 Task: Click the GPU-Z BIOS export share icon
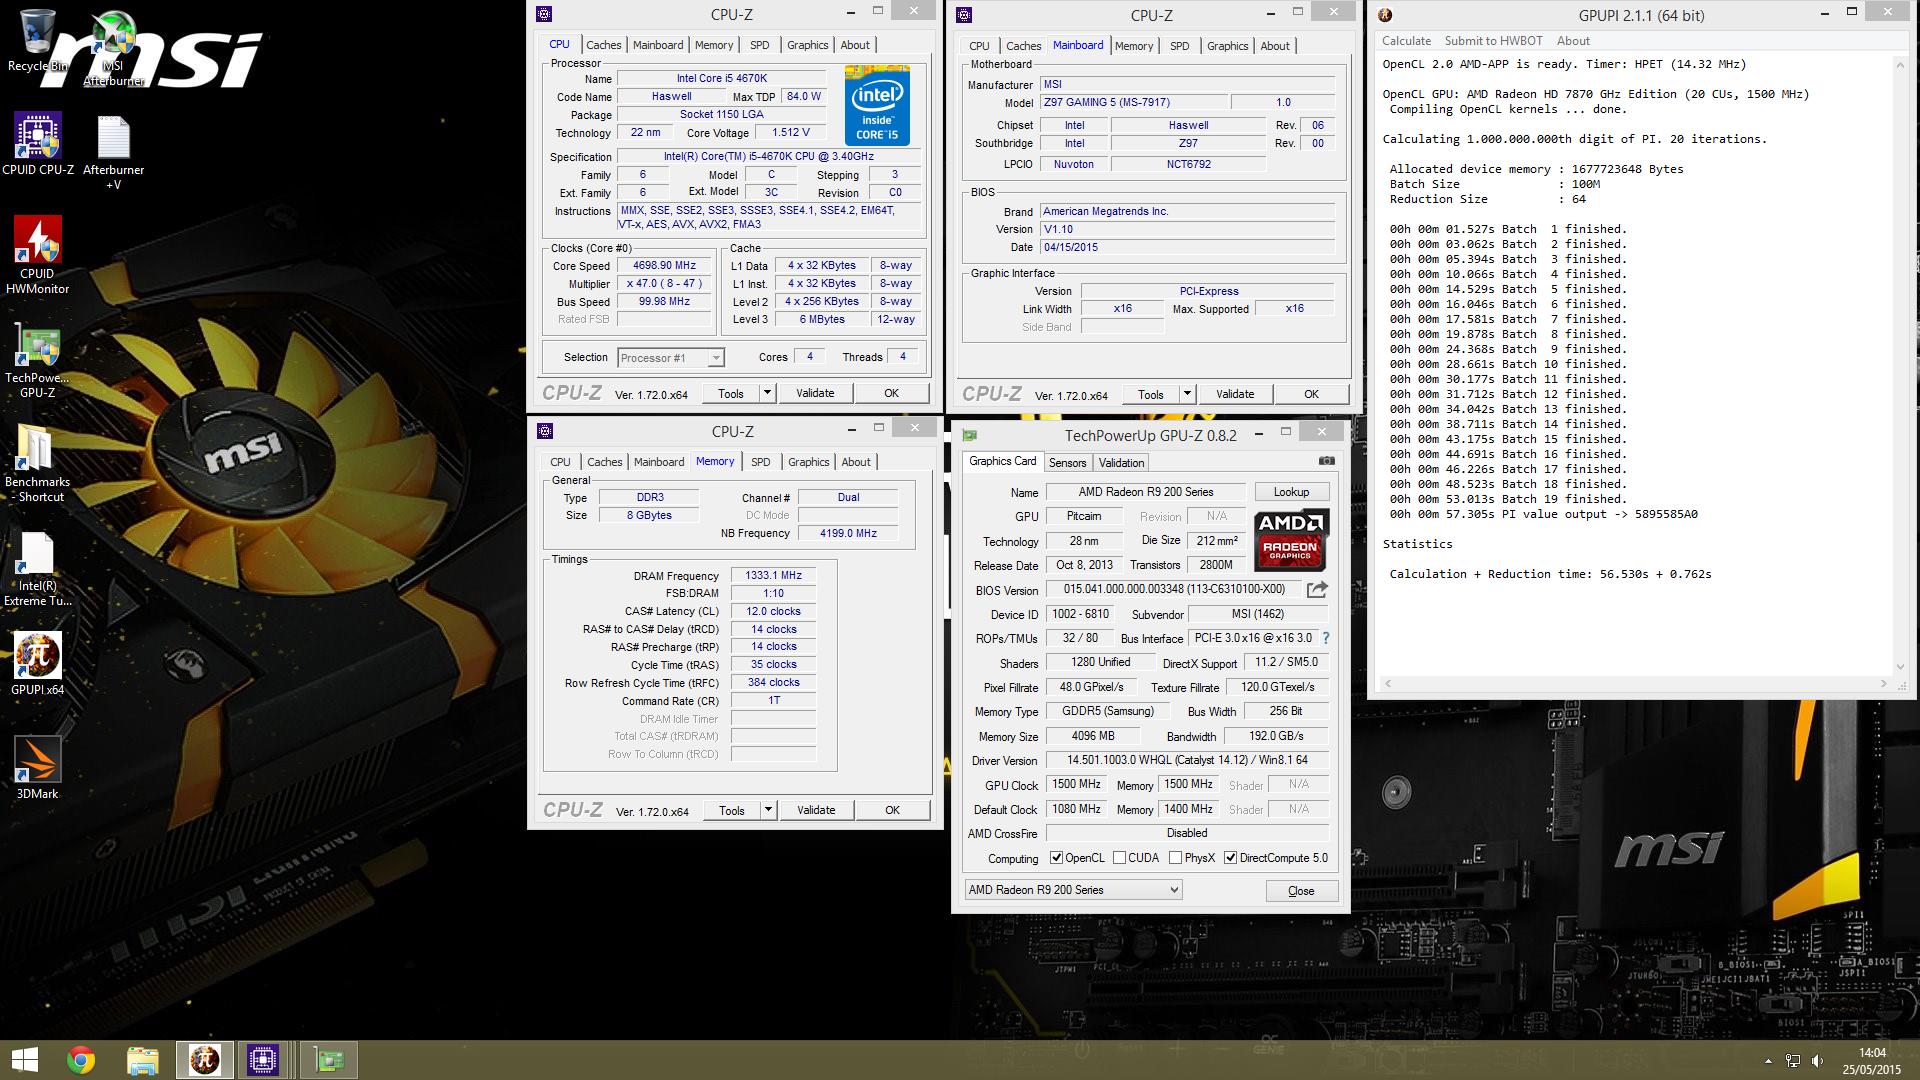coord(1317,590)
